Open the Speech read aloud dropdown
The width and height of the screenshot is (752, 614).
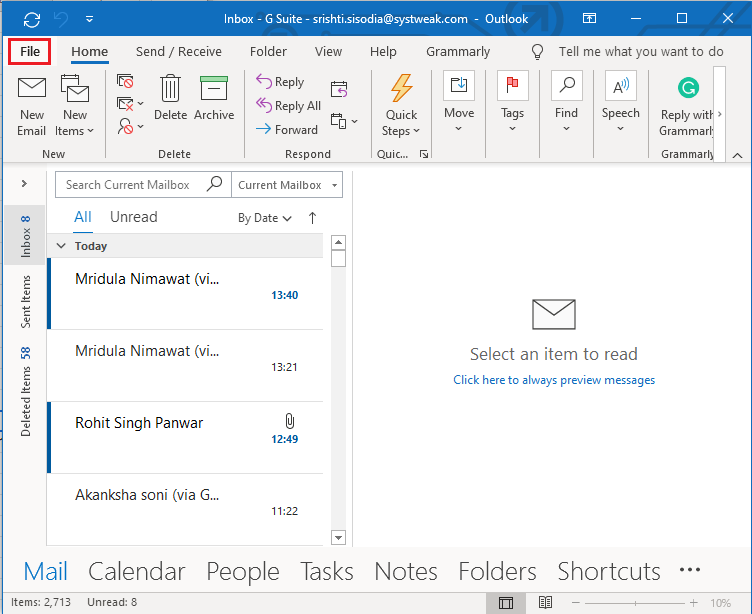pos(621,102)
